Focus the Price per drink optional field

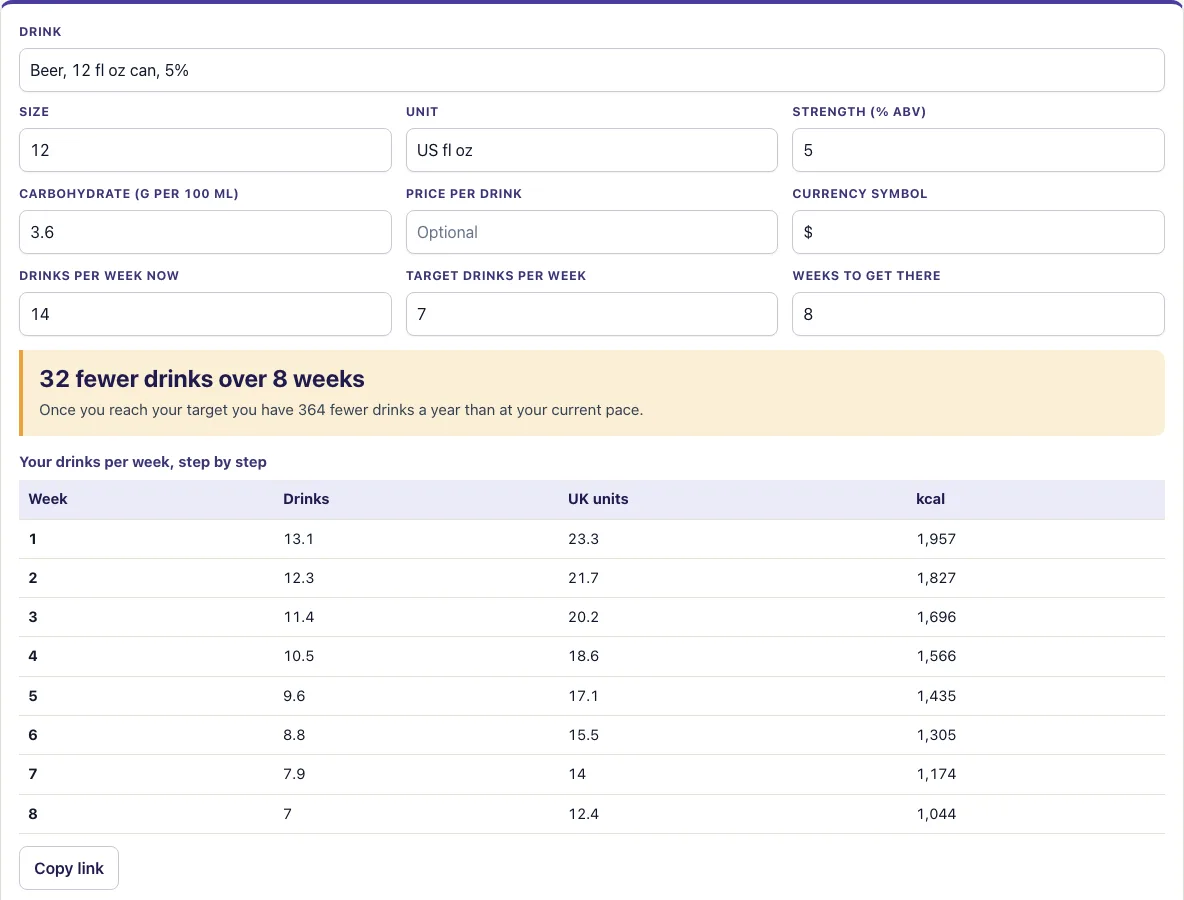[591, 232]
